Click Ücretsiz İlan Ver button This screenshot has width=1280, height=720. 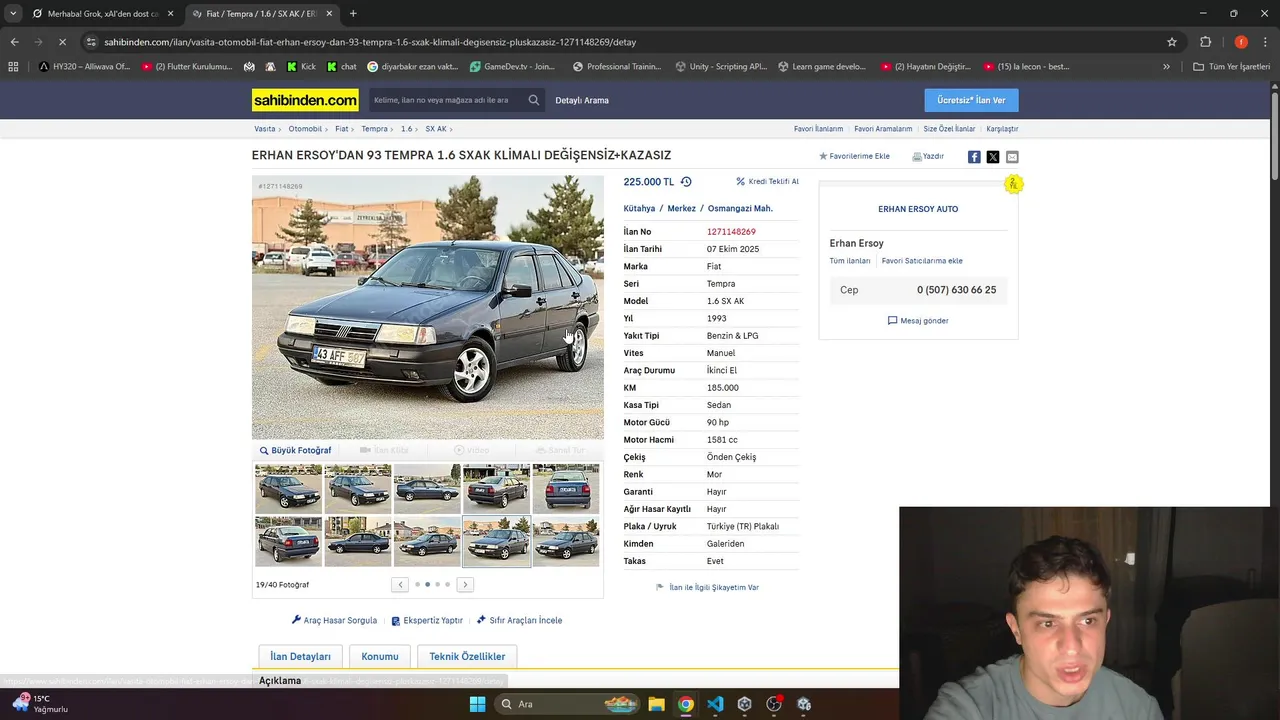[x=971, y=100]
